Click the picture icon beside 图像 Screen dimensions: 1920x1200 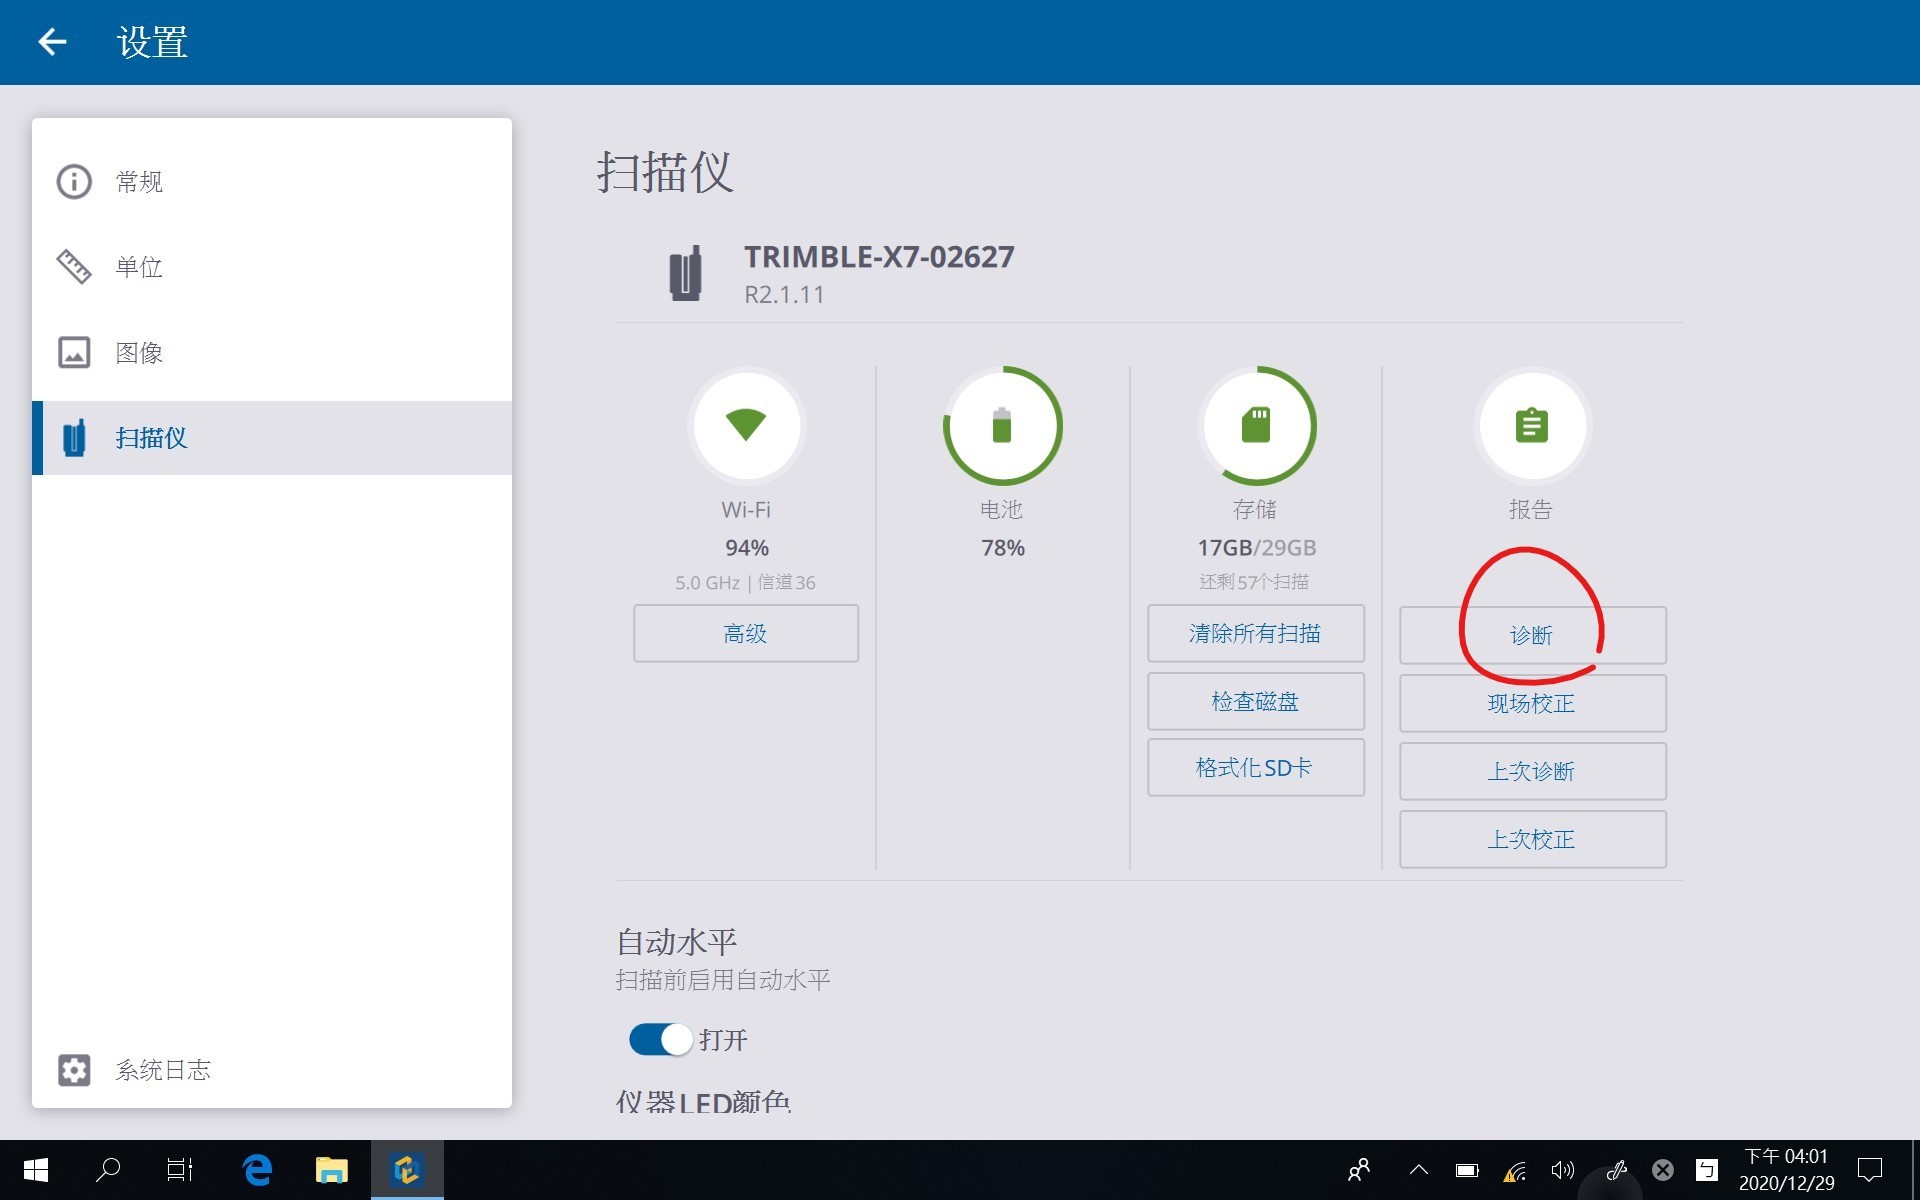point(74,352)
